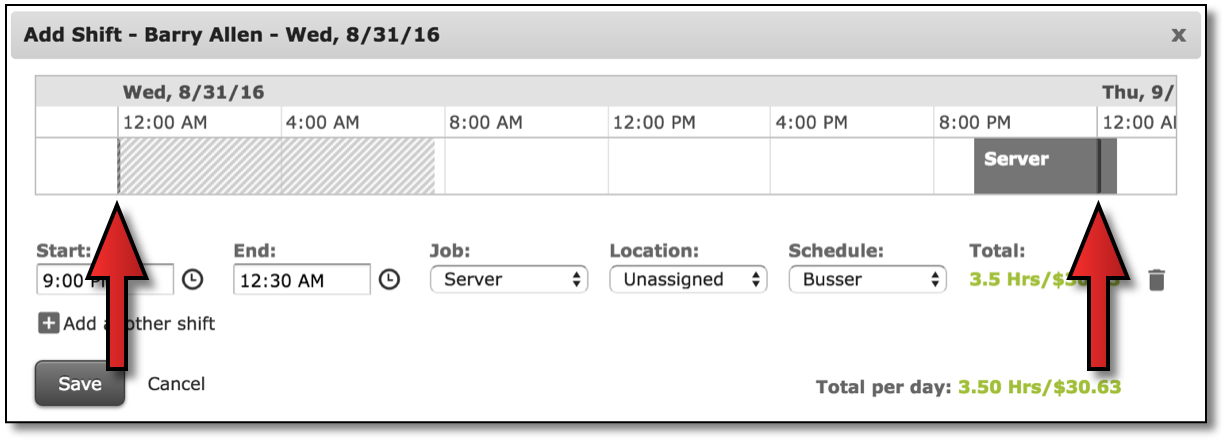The image size is (1222, 440).
Task: Click the midnight divider line in Server block
Action: tap(1098, 166)
